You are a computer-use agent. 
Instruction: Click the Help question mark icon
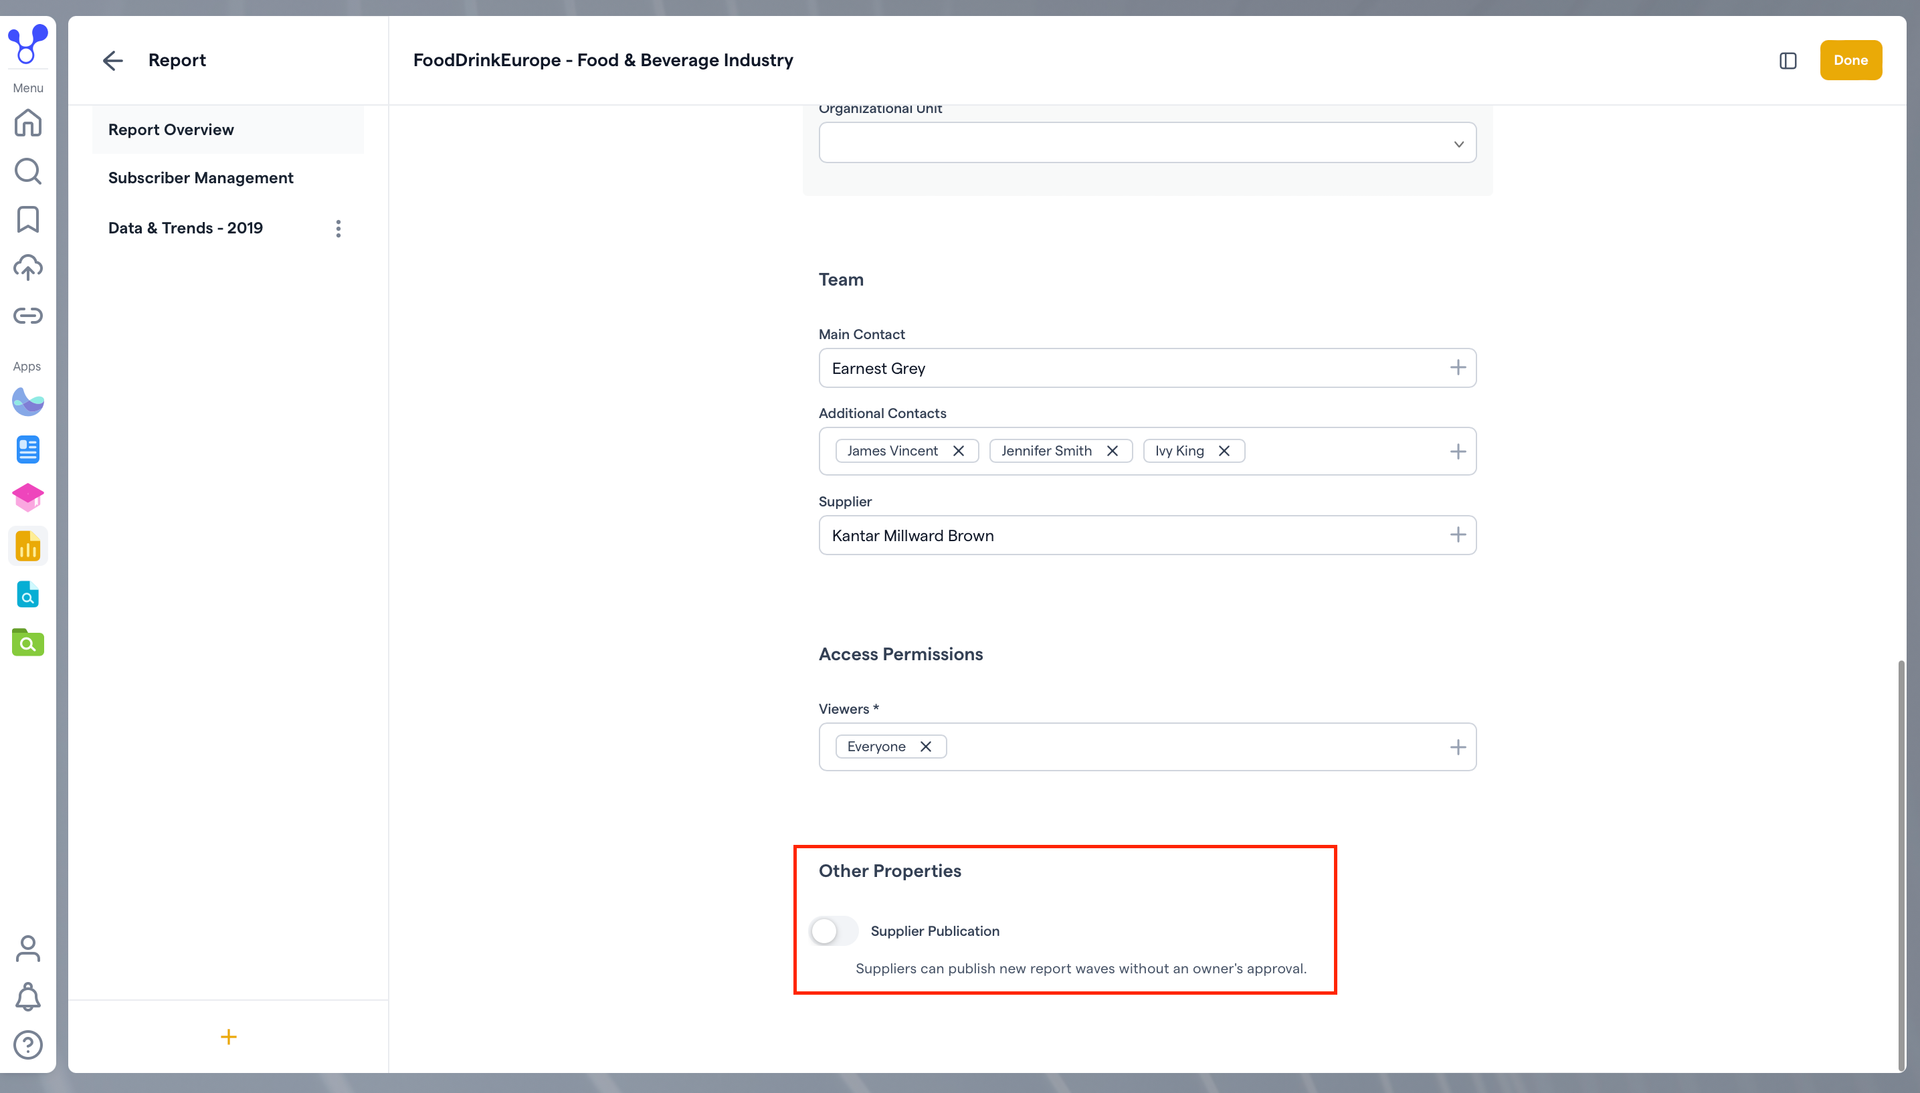click(28, 1045)
